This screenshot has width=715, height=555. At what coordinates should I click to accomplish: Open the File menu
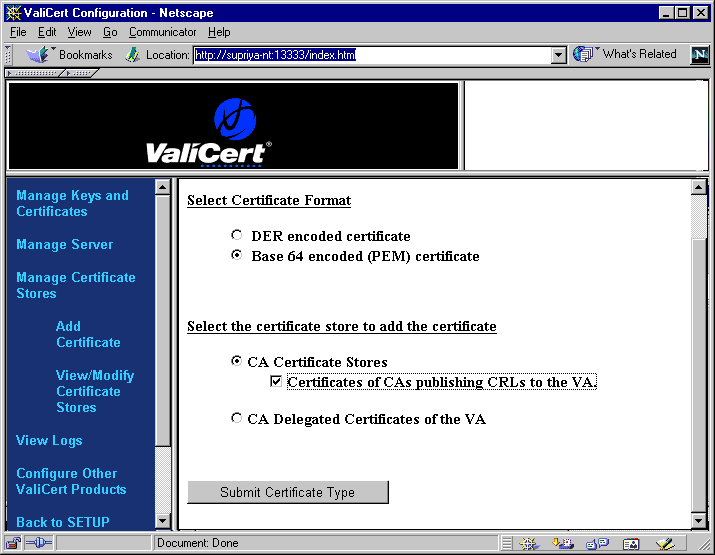18,32
